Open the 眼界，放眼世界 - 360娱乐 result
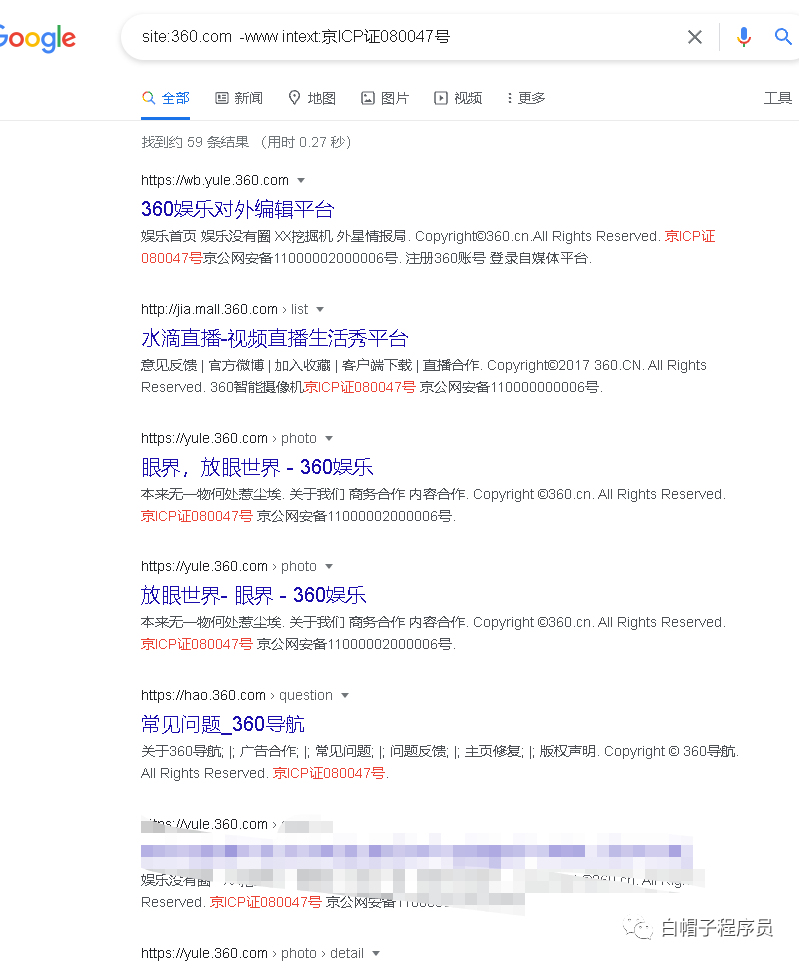Screen dimensions: 799x962 (x=257, y=467)
